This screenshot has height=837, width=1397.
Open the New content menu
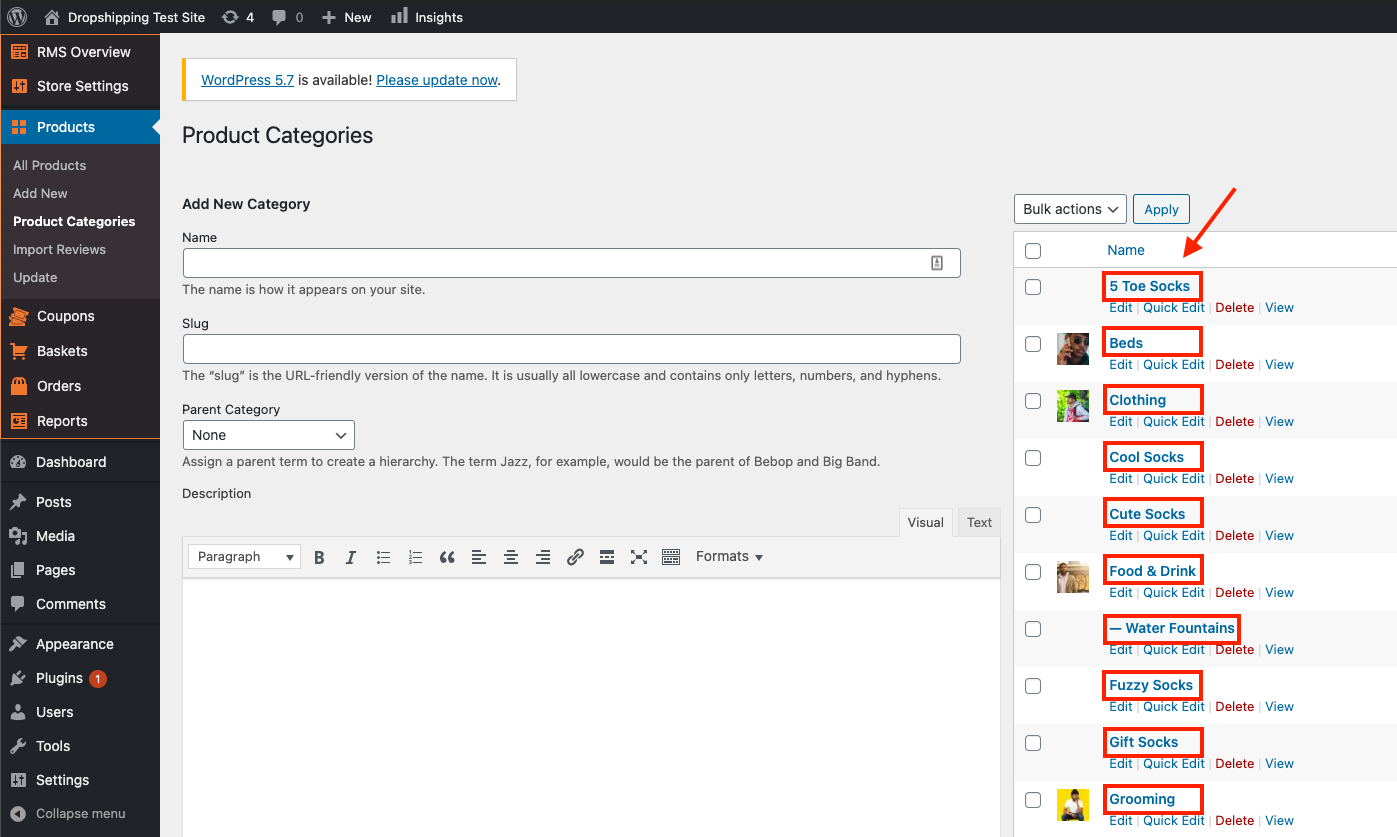(346, 17)
